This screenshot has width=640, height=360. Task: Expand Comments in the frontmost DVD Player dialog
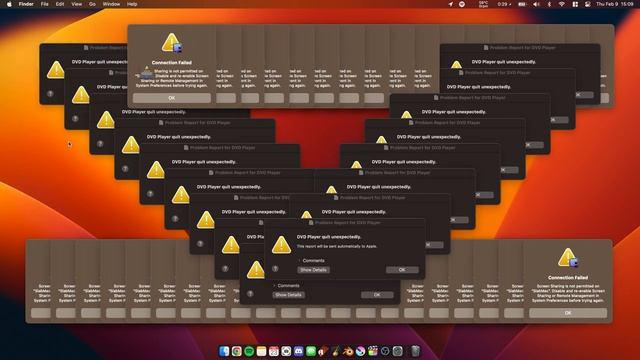pos(300,260)
